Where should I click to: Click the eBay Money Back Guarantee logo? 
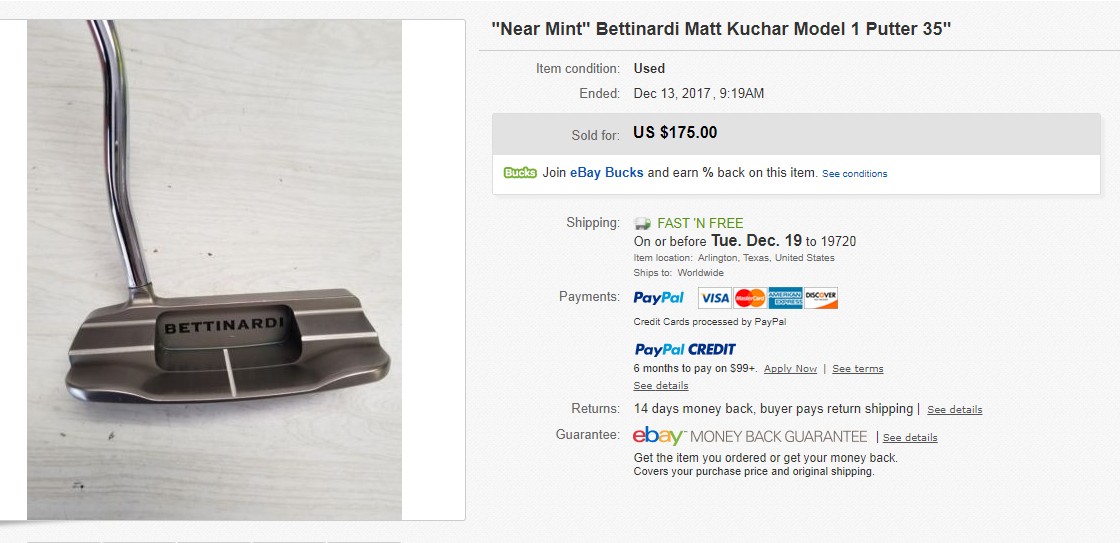tap(750, 436)
